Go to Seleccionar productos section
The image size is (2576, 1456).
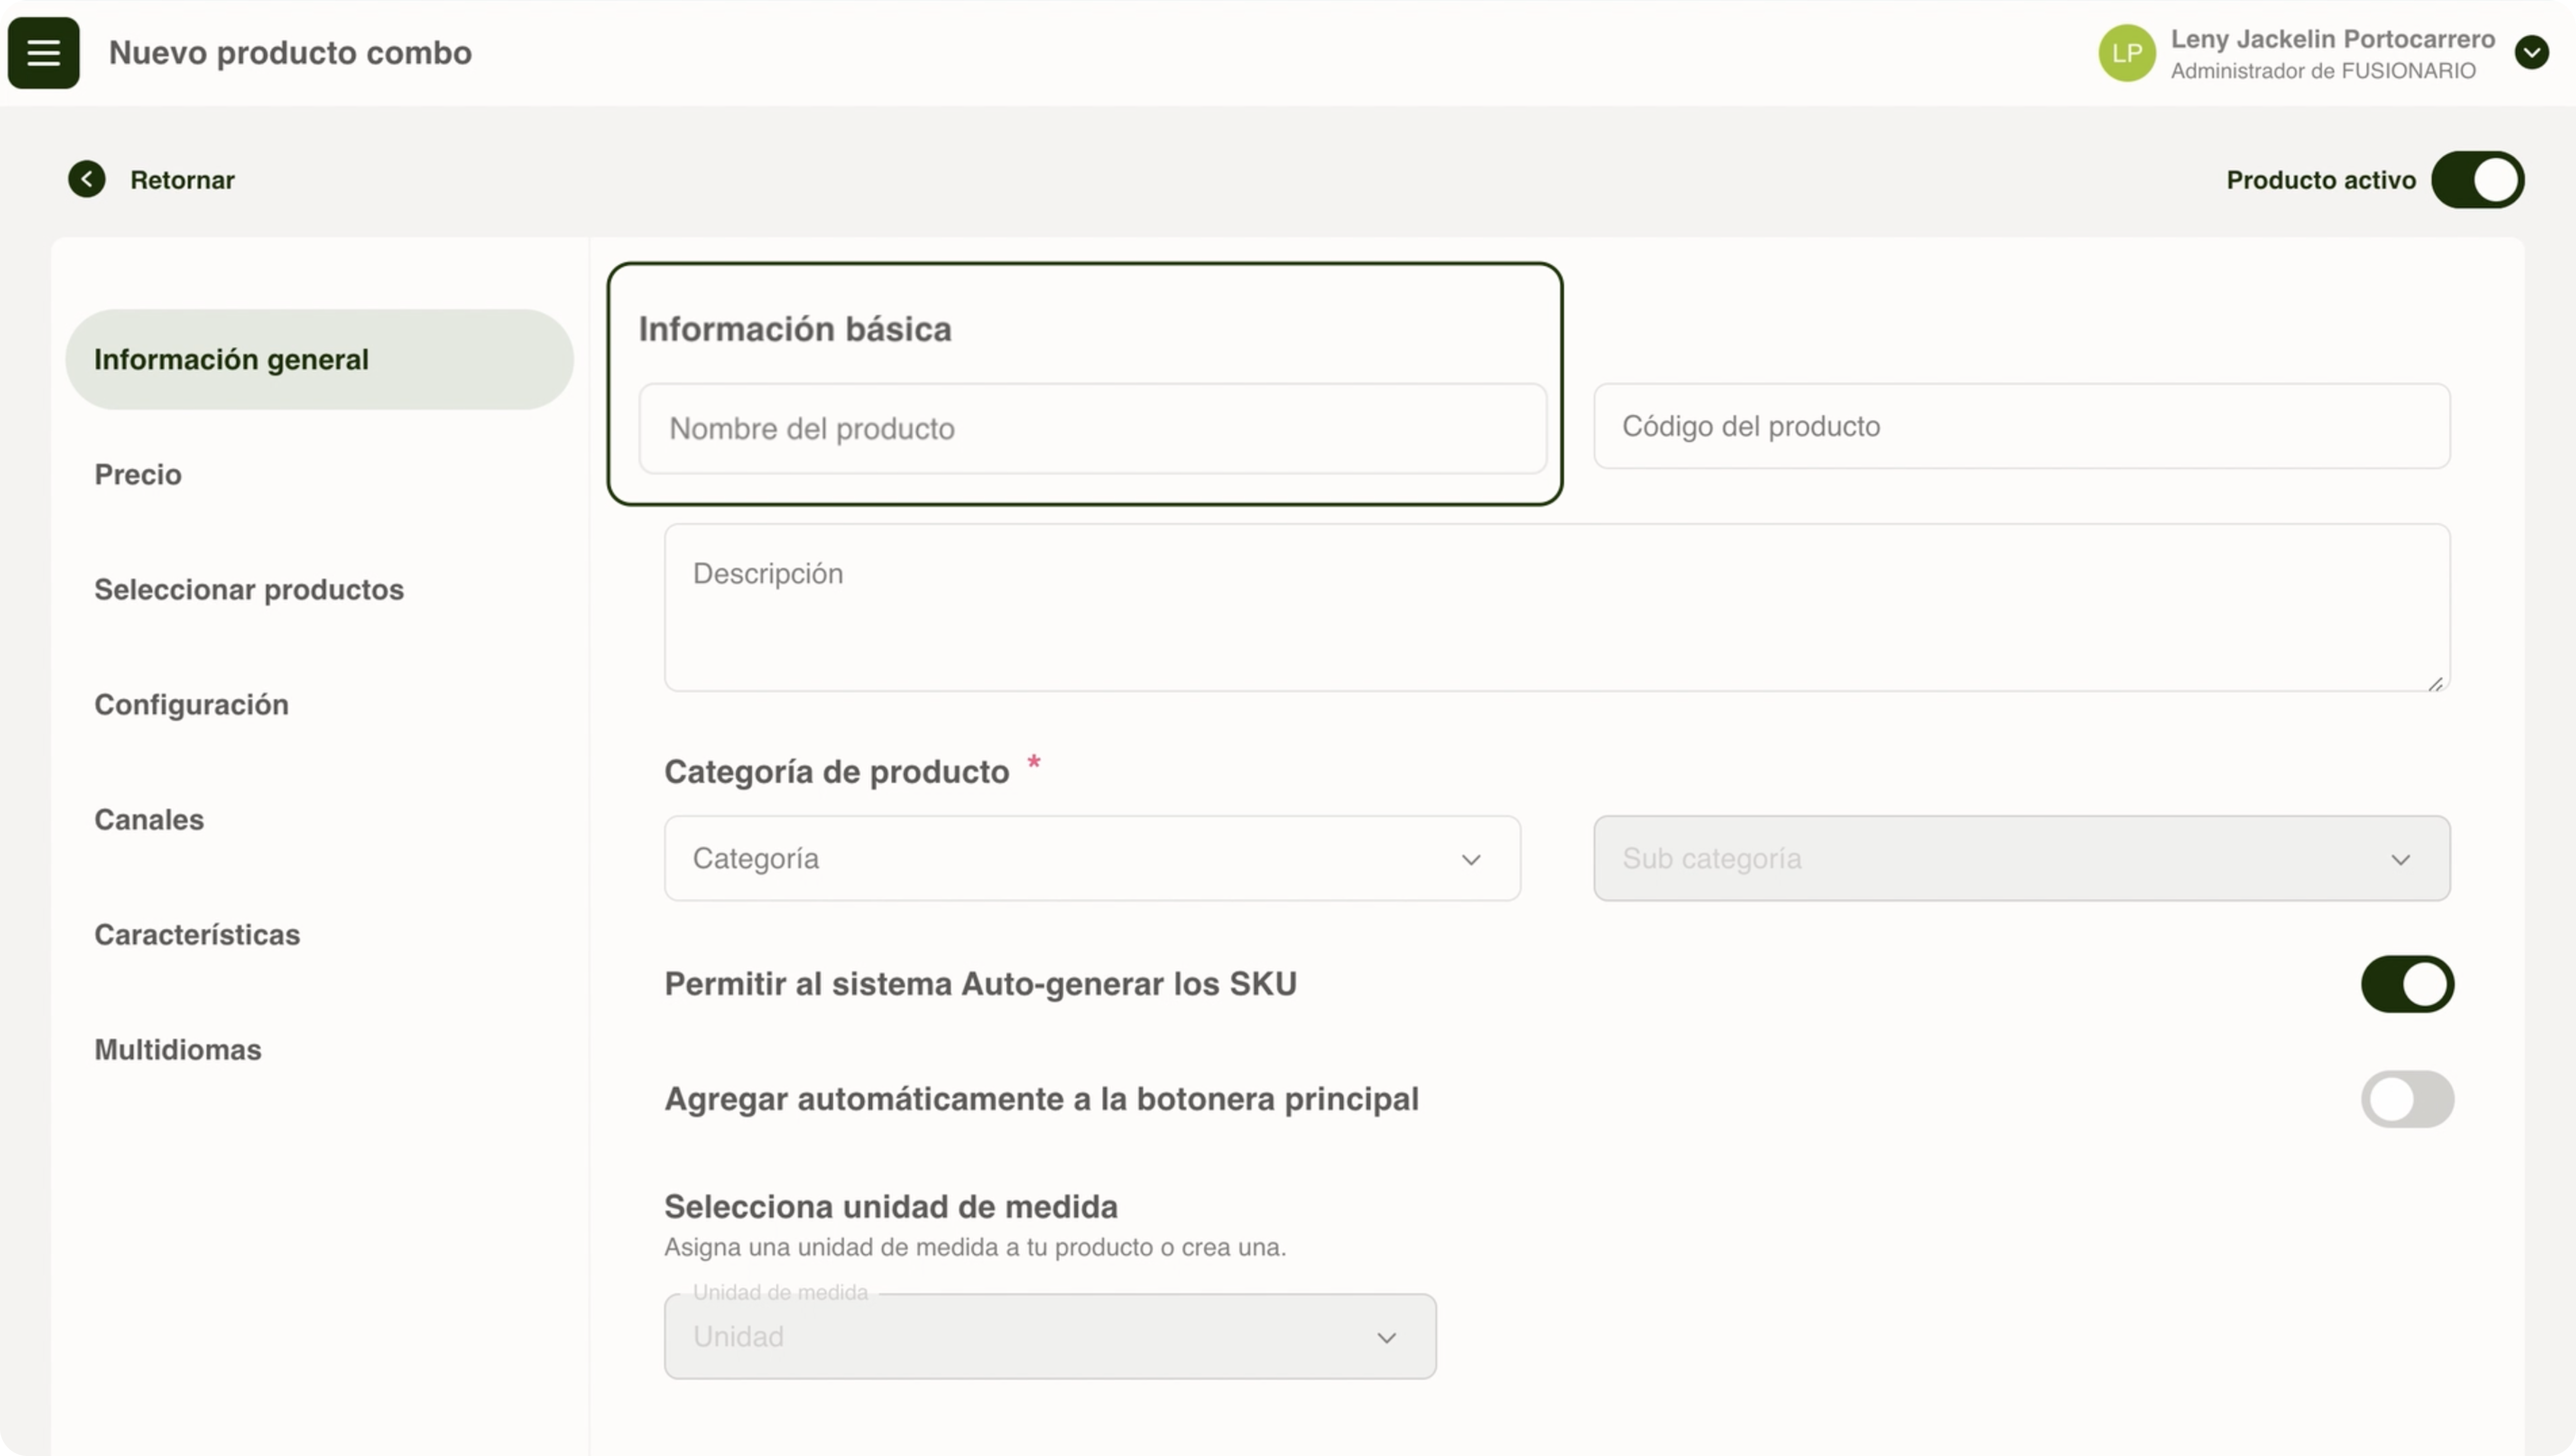point(249,589)
